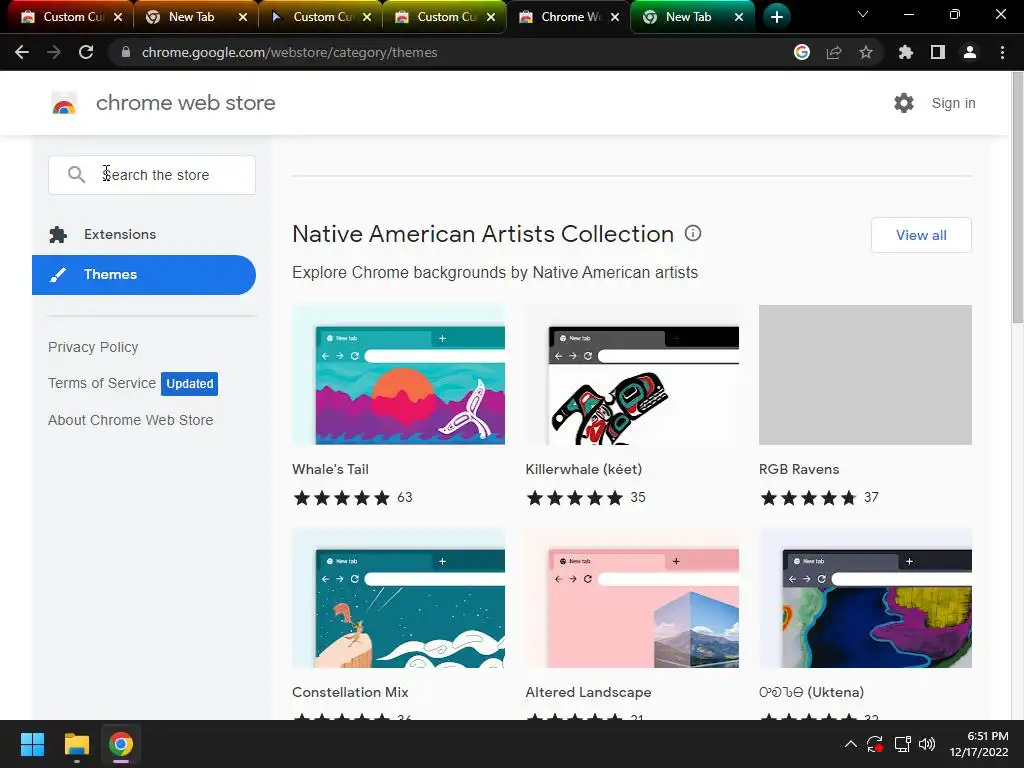
Task: Click the Chrome icon in the taskbar
Action: point(121,744)
